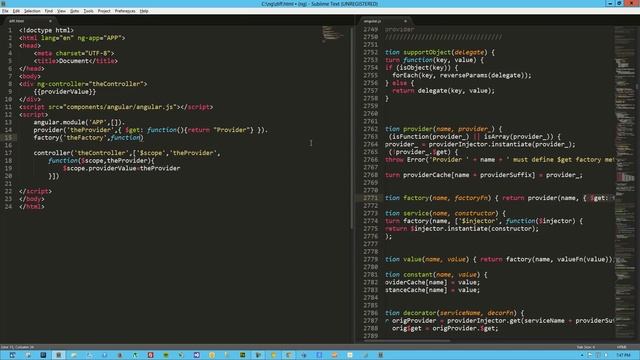Click providerCache[name + providerSuffix] line

point(484,175)
